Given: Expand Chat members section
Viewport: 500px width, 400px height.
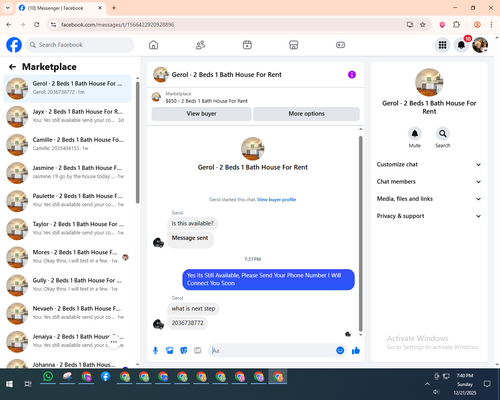Looking at the screenshot, I should [429, 182].
